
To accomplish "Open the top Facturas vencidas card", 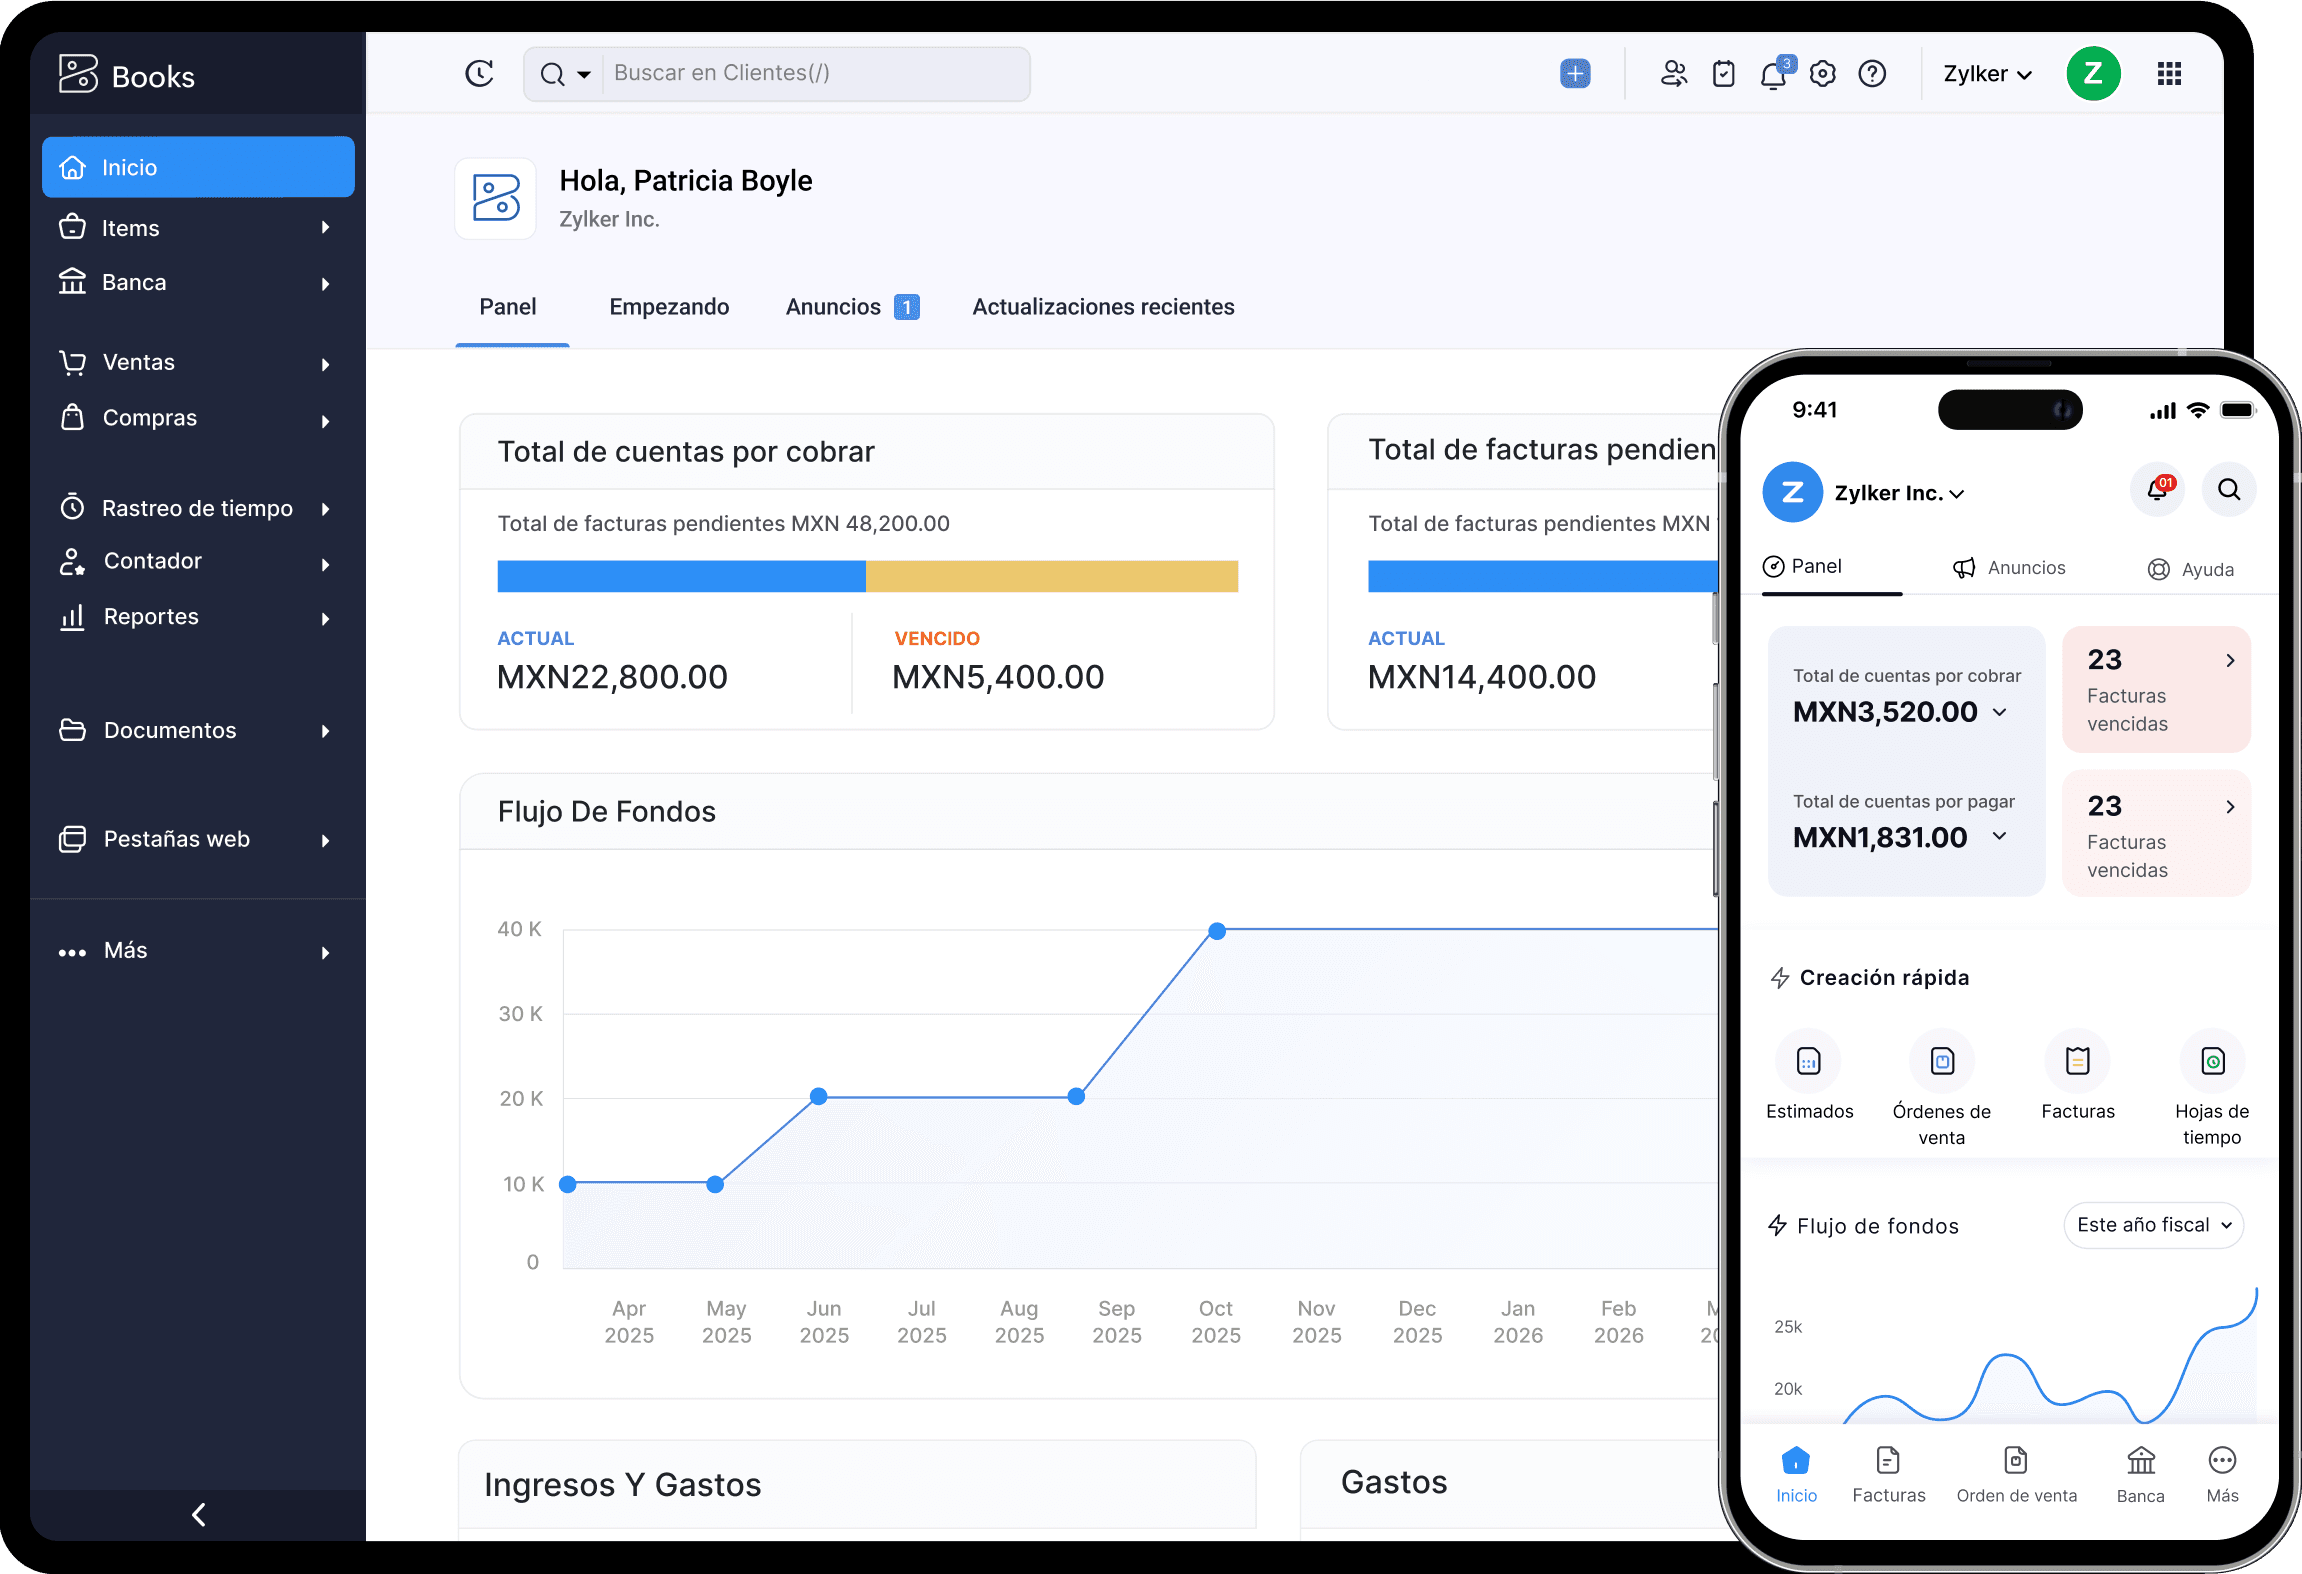I will pyautogui.click(x=2156, y=689).
